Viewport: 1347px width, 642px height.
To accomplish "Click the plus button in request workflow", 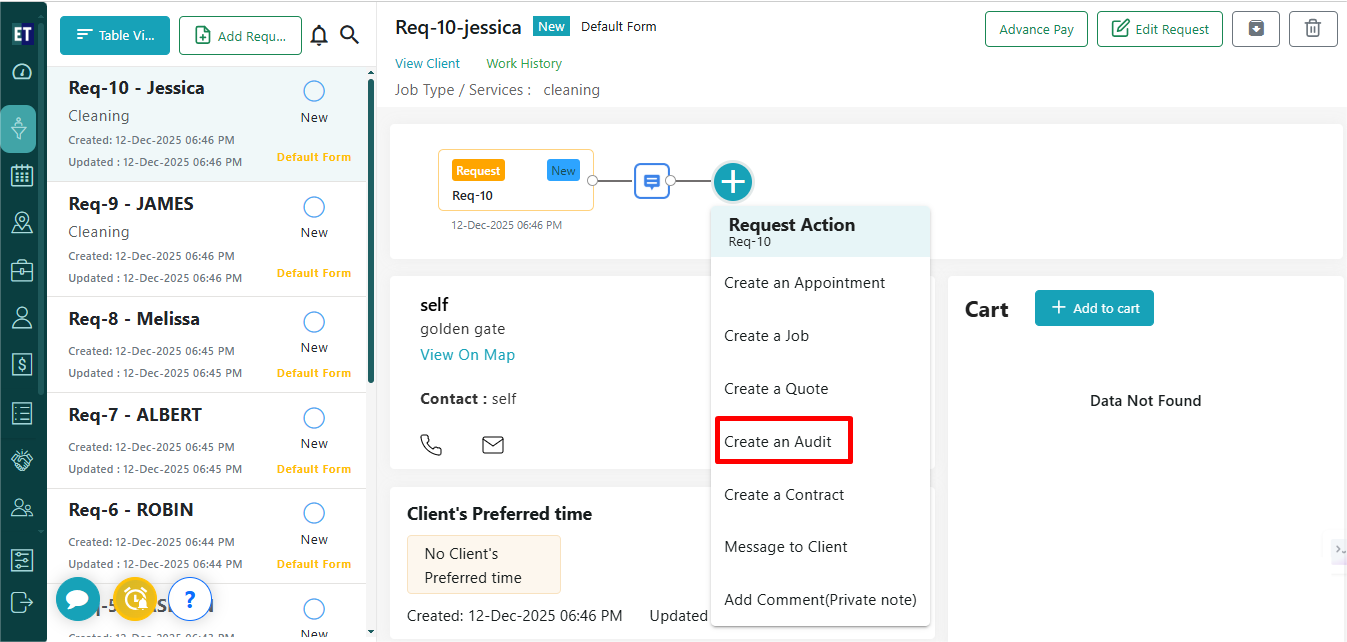I will point(733,182).
